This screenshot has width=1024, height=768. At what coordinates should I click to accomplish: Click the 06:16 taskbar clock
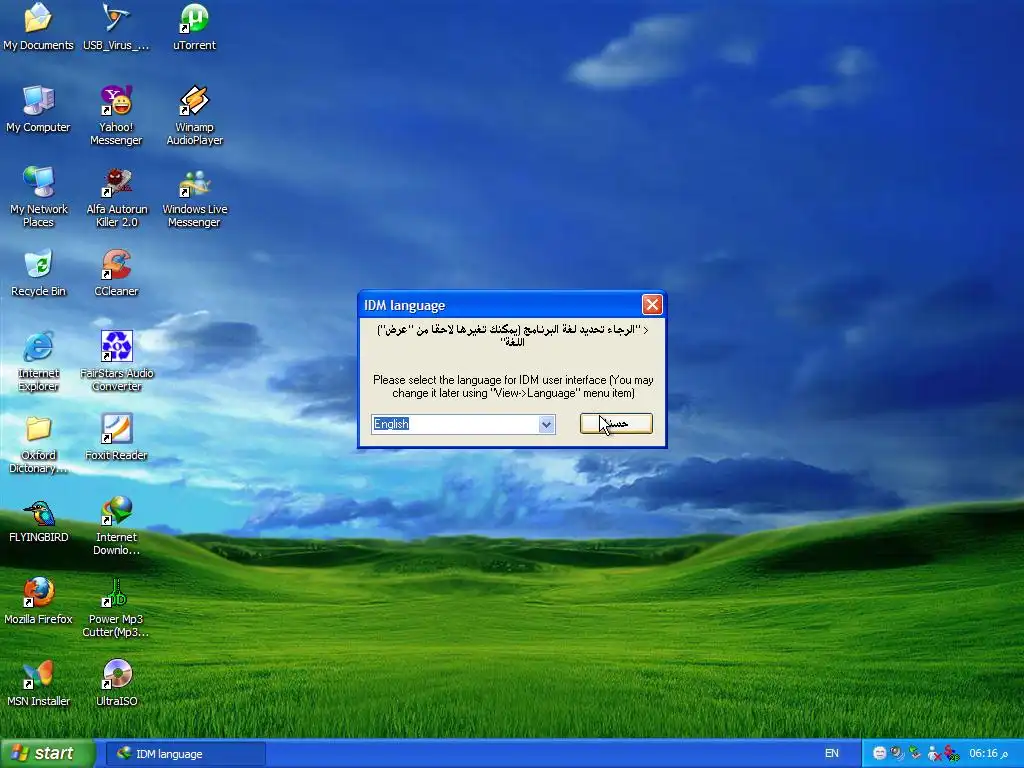coord(989,754)
